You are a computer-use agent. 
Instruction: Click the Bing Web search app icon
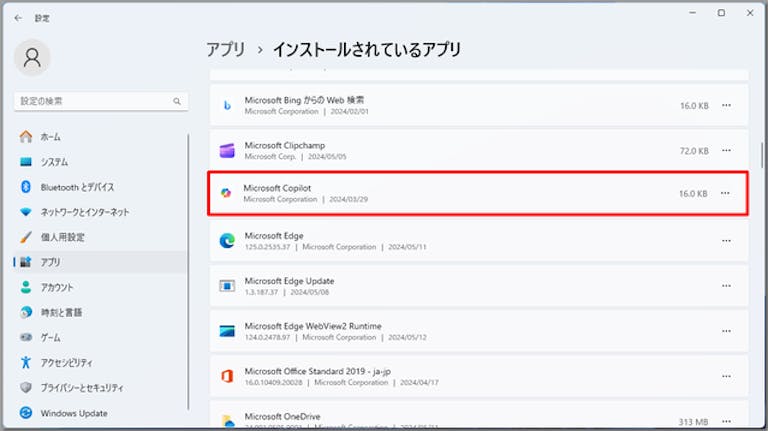click(x=227, y=105)
